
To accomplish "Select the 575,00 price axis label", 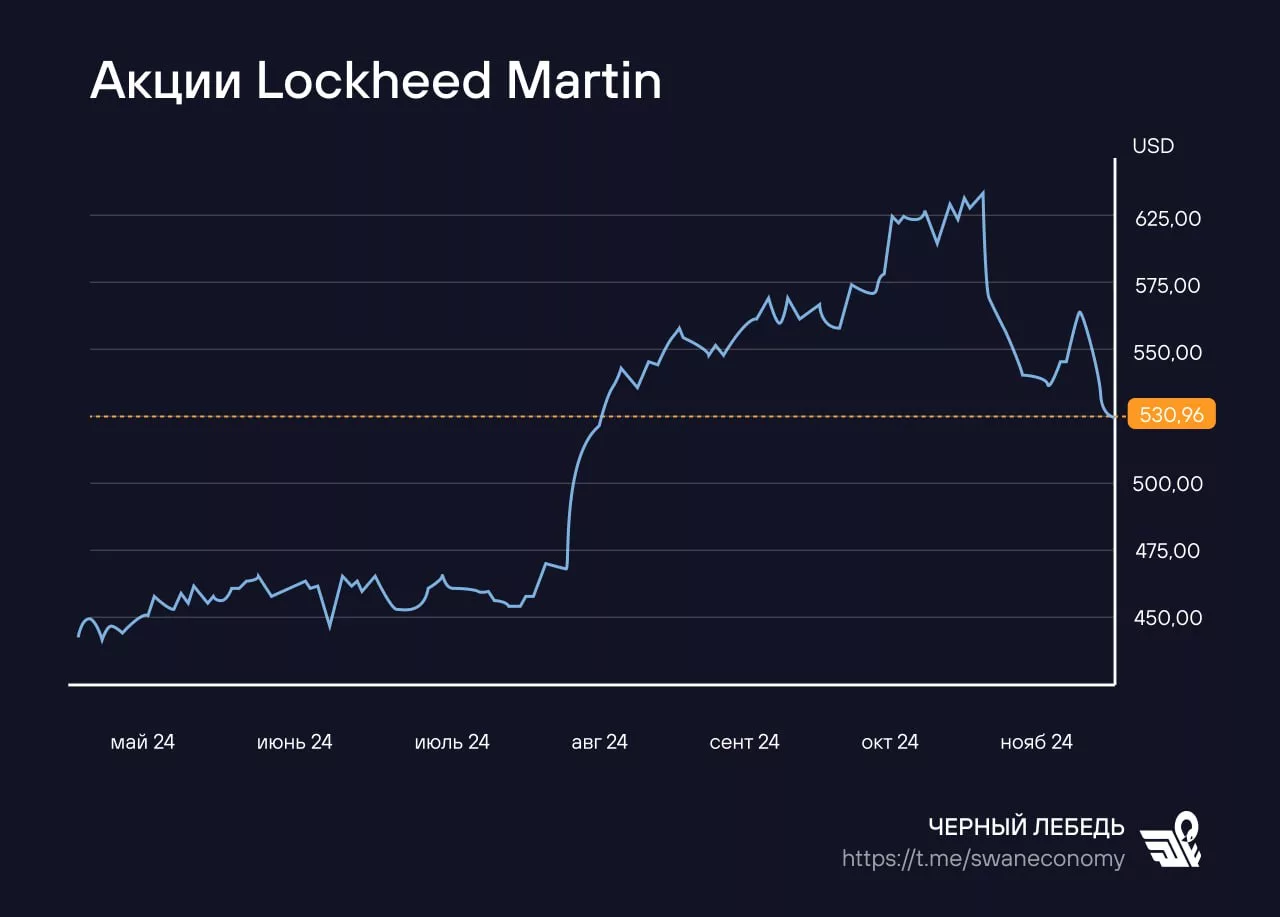I will 1168,286.
